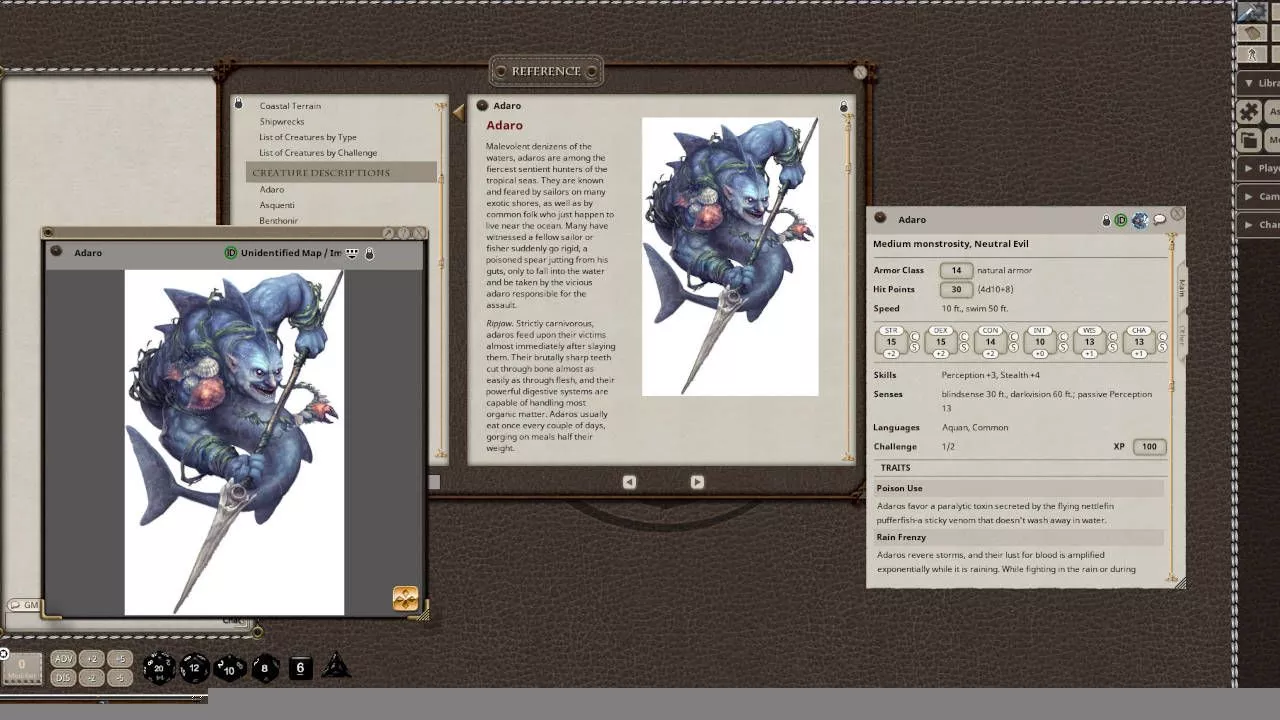The image size is (1280, 720).
Task: Click the ID icon in Adaro image window header
Action: click(x=231, y=253)
